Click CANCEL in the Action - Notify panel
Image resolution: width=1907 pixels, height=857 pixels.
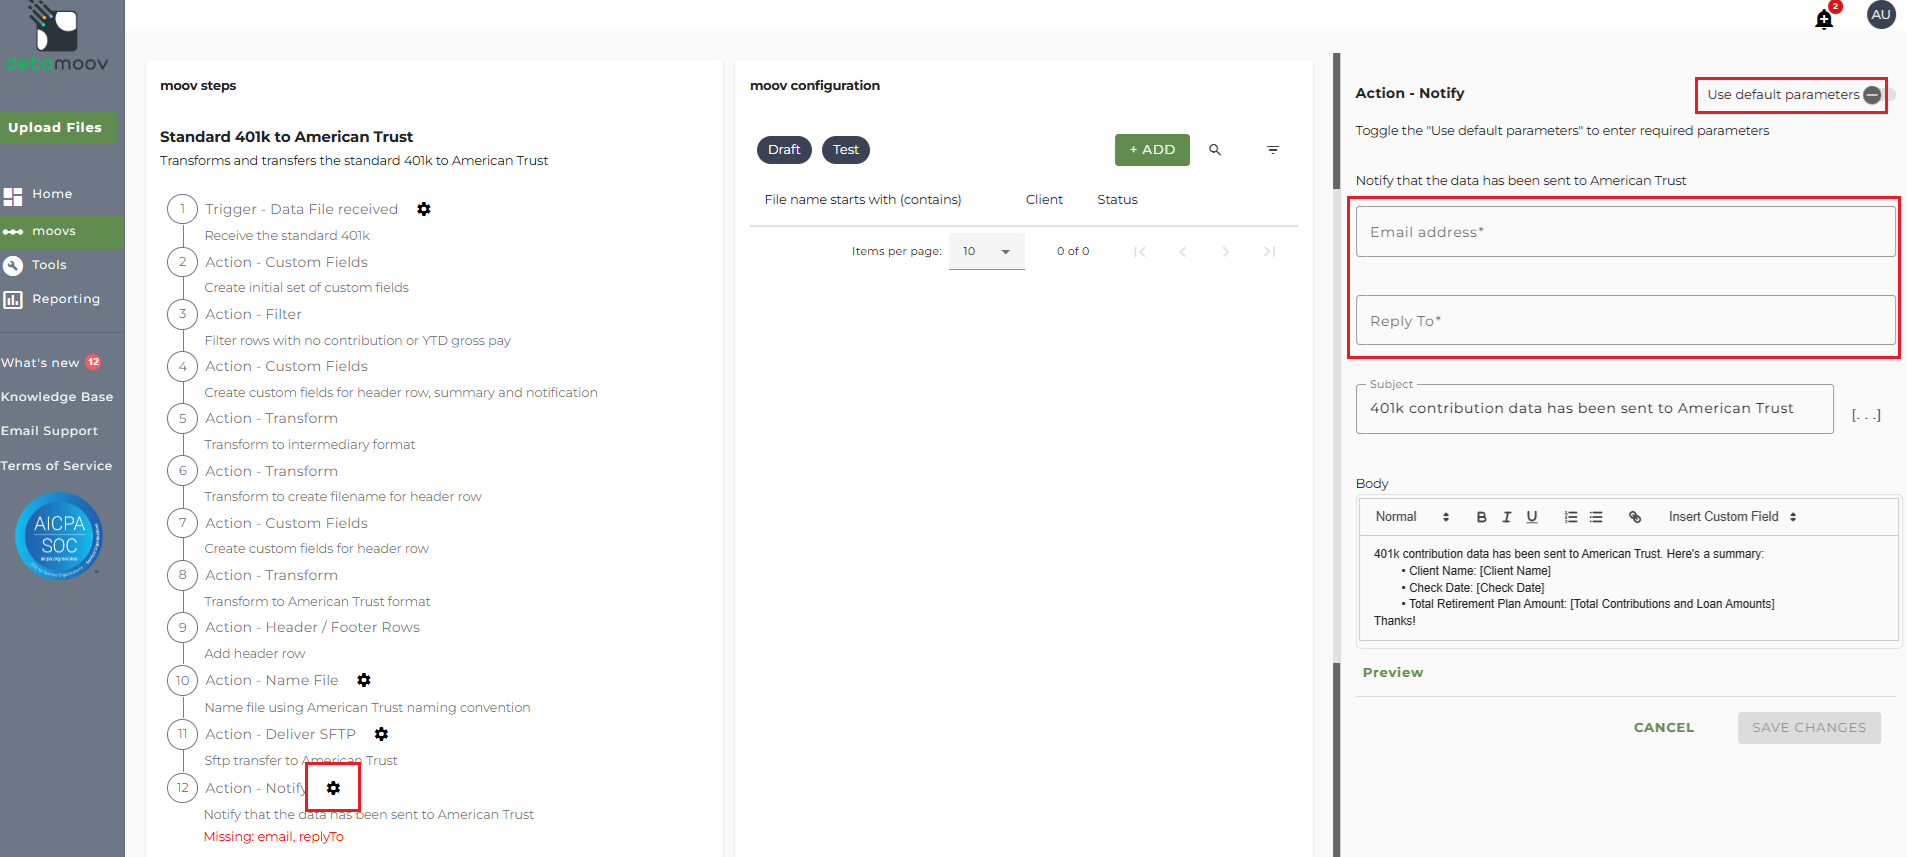tap(1664, 728)
